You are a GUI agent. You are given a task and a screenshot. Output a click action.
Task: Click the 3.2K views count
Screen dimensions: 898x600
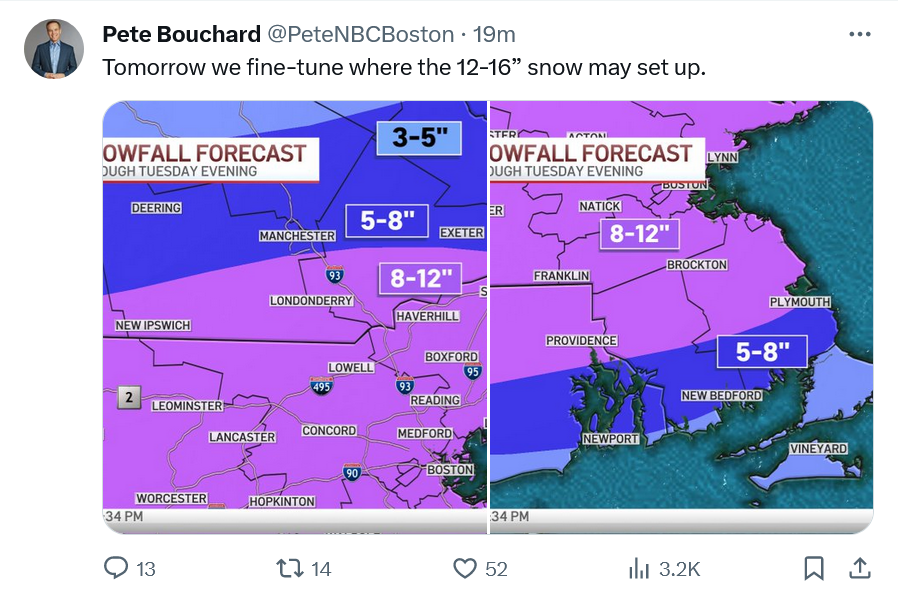point(679,569)
